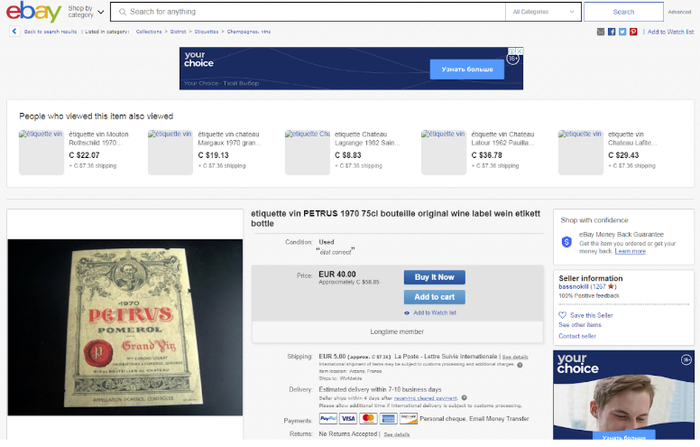
Task: Share the listing on Facebook
Action: 612,32
